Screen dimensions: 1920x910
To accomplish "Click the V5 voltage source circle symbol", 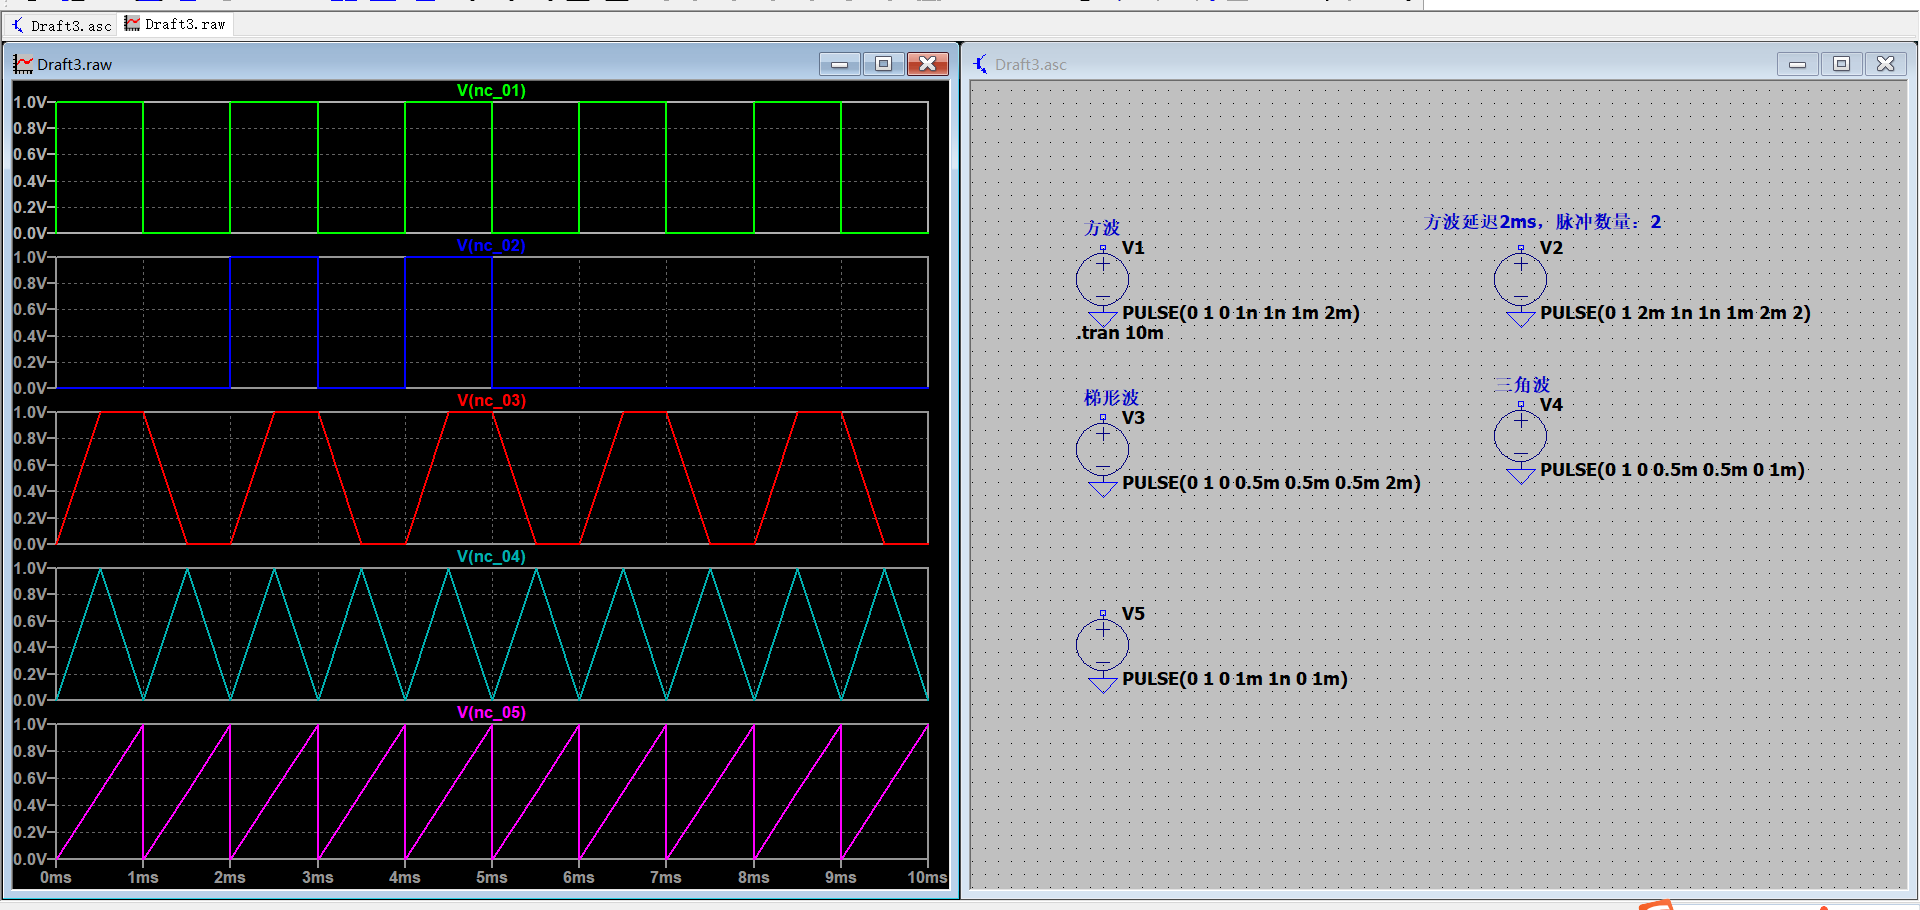I will pos(1102,645).
